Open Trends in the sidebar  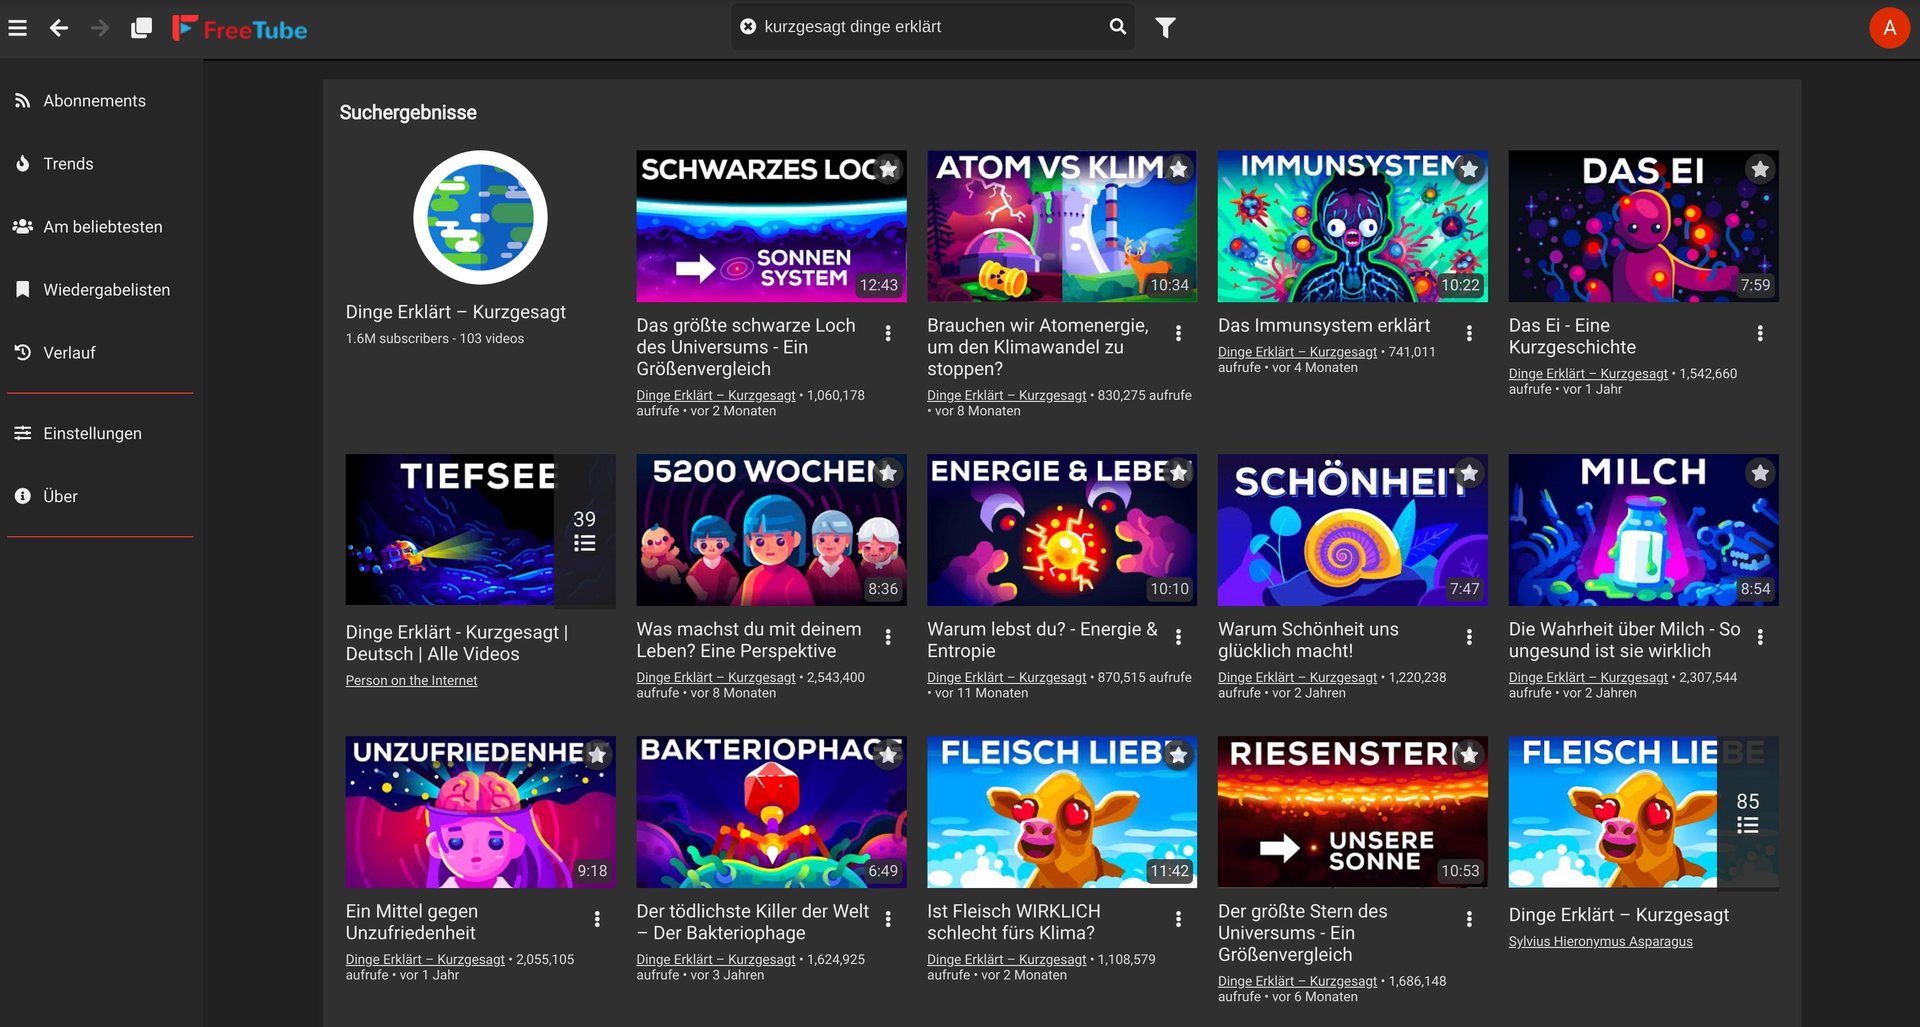tap(100, 164)
